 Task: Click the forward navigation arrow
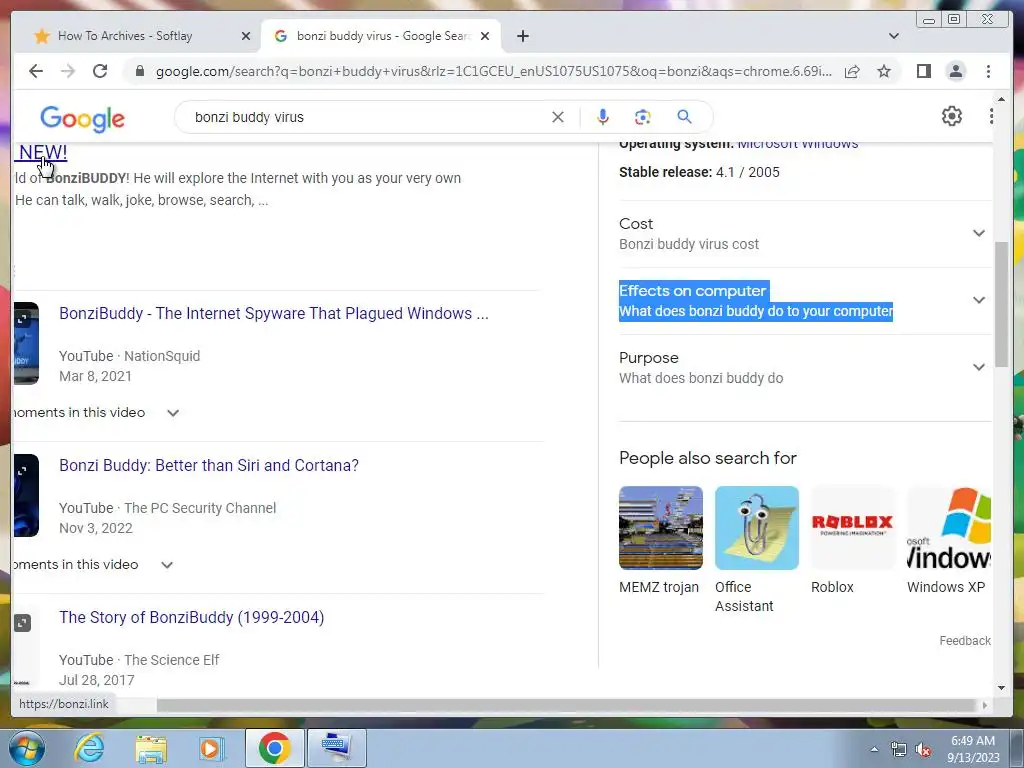(68, 71)
